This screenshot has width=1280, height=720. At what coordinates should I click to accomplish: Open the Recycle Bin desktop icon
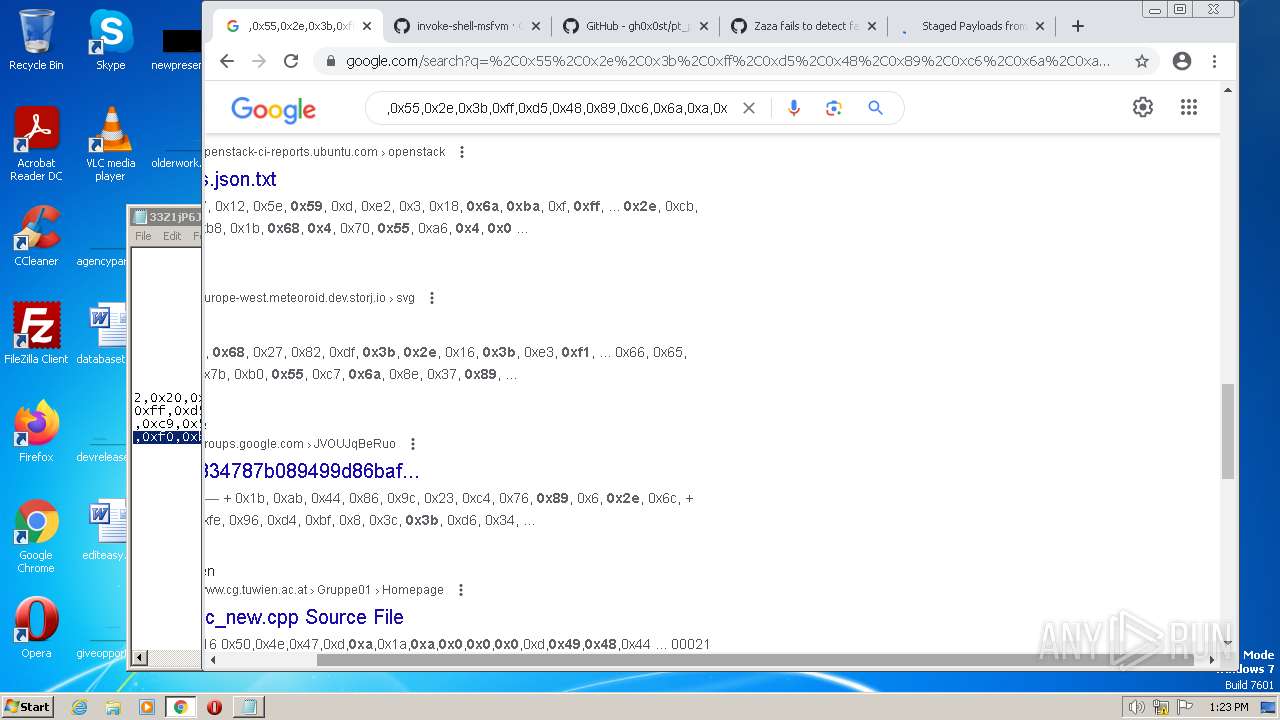(x=36, y=40)
